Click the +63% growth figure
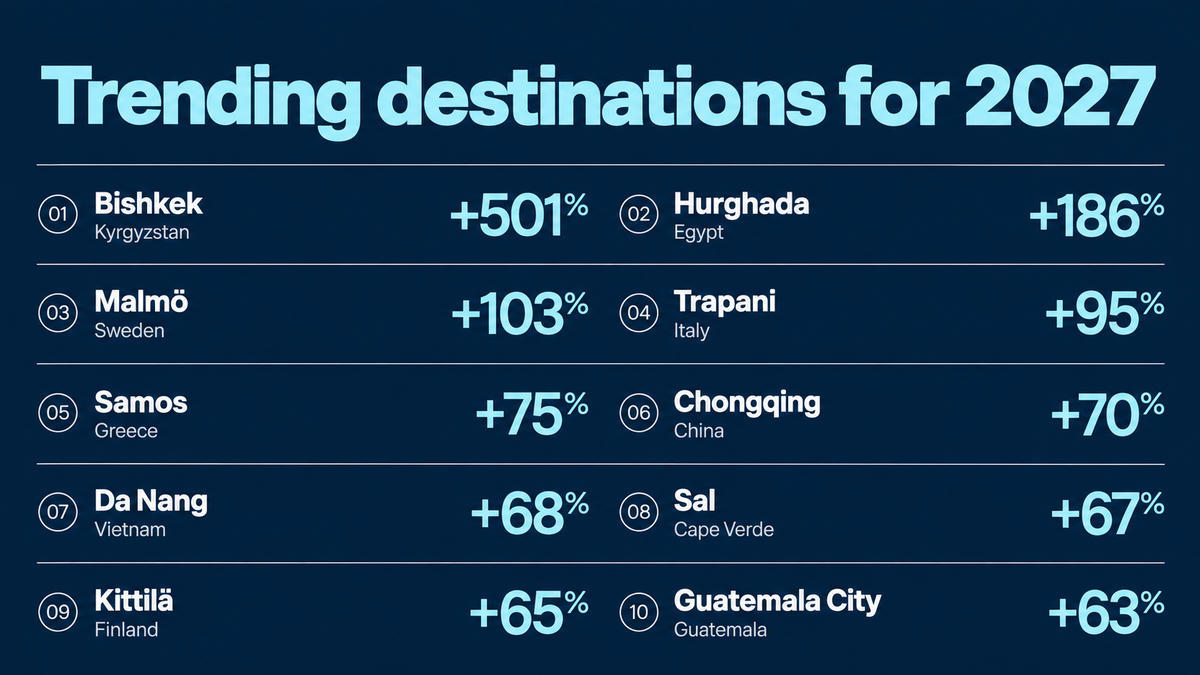Viewport: 1200px width, 675px height. point(1106,613)
